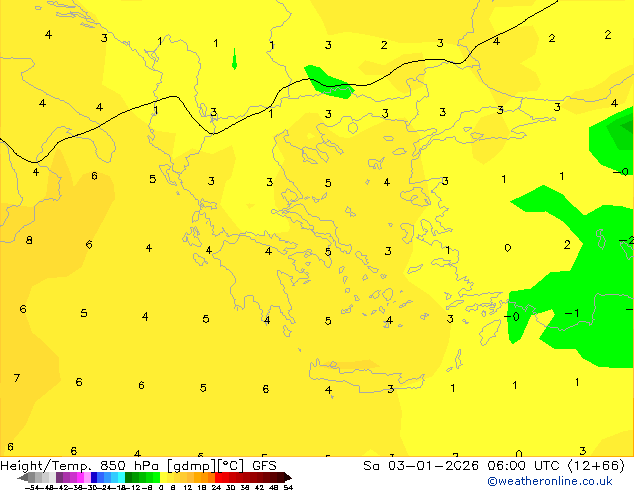The height and width of the screenshot is (490, 634).
Task: Click the '-54' label at the legend's start
Action: (x=32, y=487)
